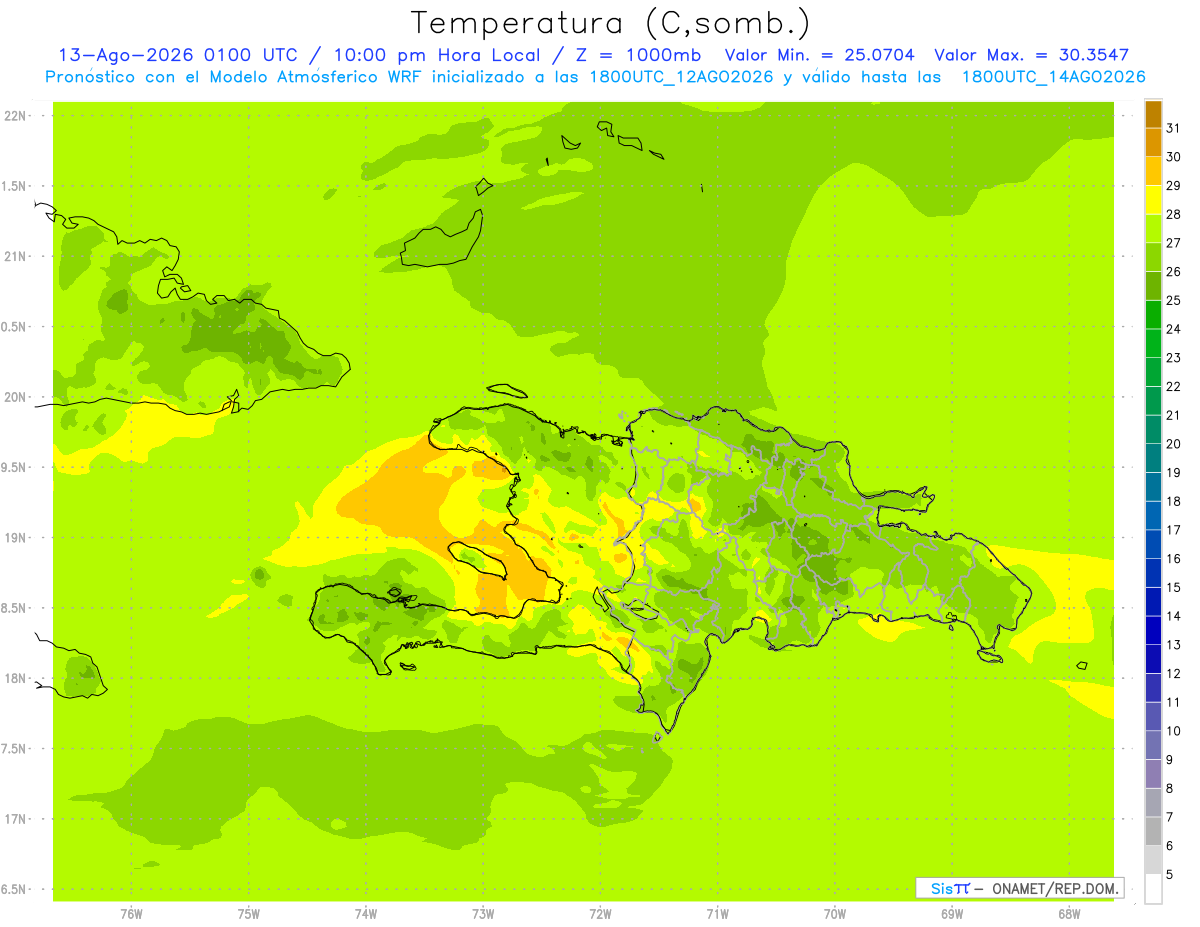Screen dimensions: 1200x927
Task: Click the '18N' latitude label
Action: pyautogui.click(x=16, y=679)
